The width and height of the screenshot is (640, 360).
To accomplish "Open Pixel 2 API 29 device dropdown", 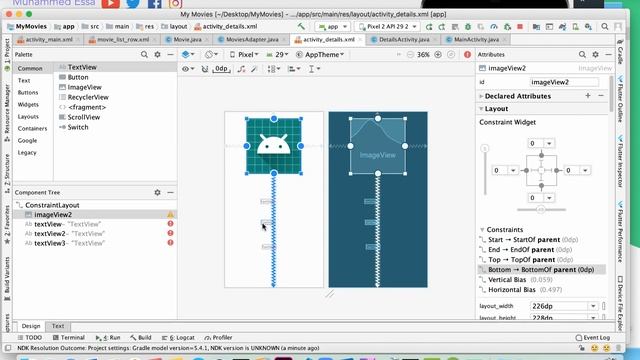I will click(387, 27).
